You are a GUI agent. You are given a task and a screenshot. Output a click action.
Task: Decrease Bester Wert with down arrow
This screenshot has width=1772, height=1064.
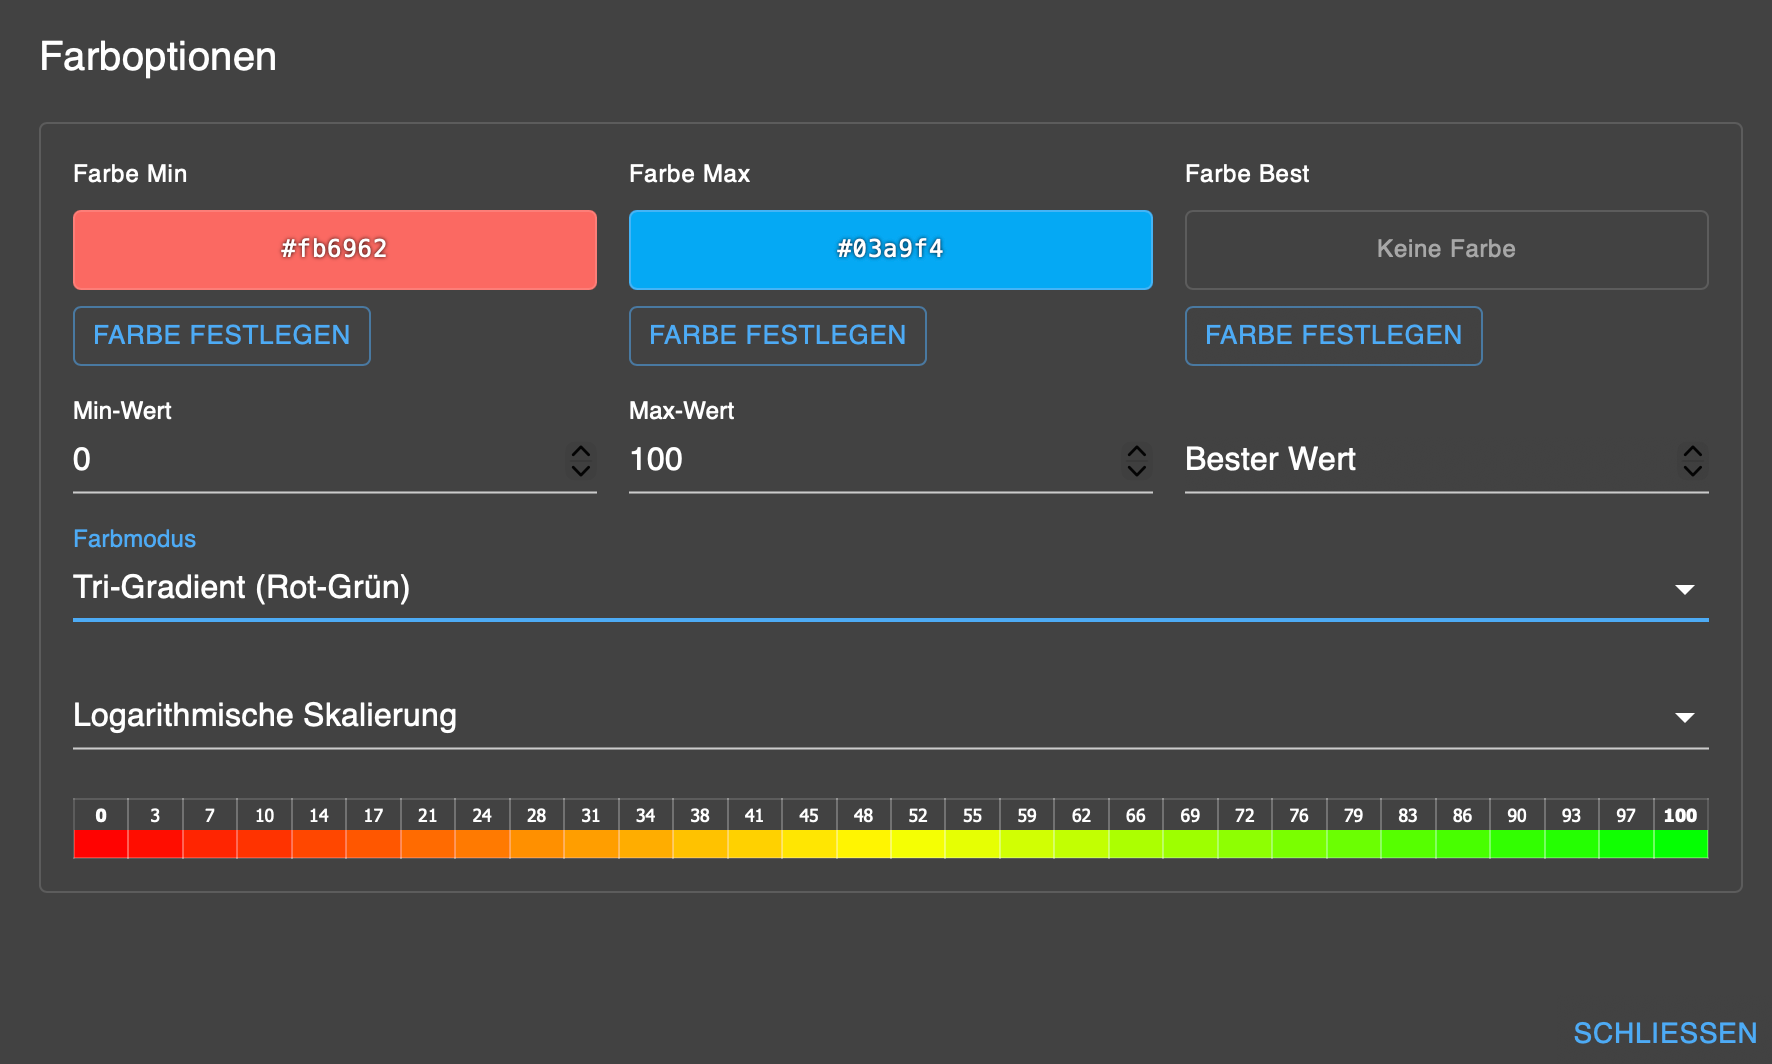coord(1693,470)
